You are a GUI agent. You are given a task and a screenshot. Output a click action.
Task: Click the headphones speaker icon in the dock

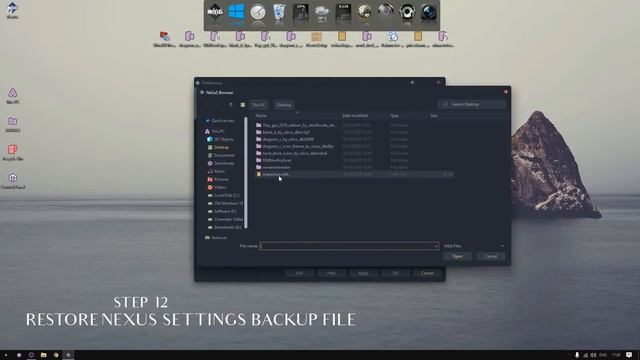pos(407,12)
